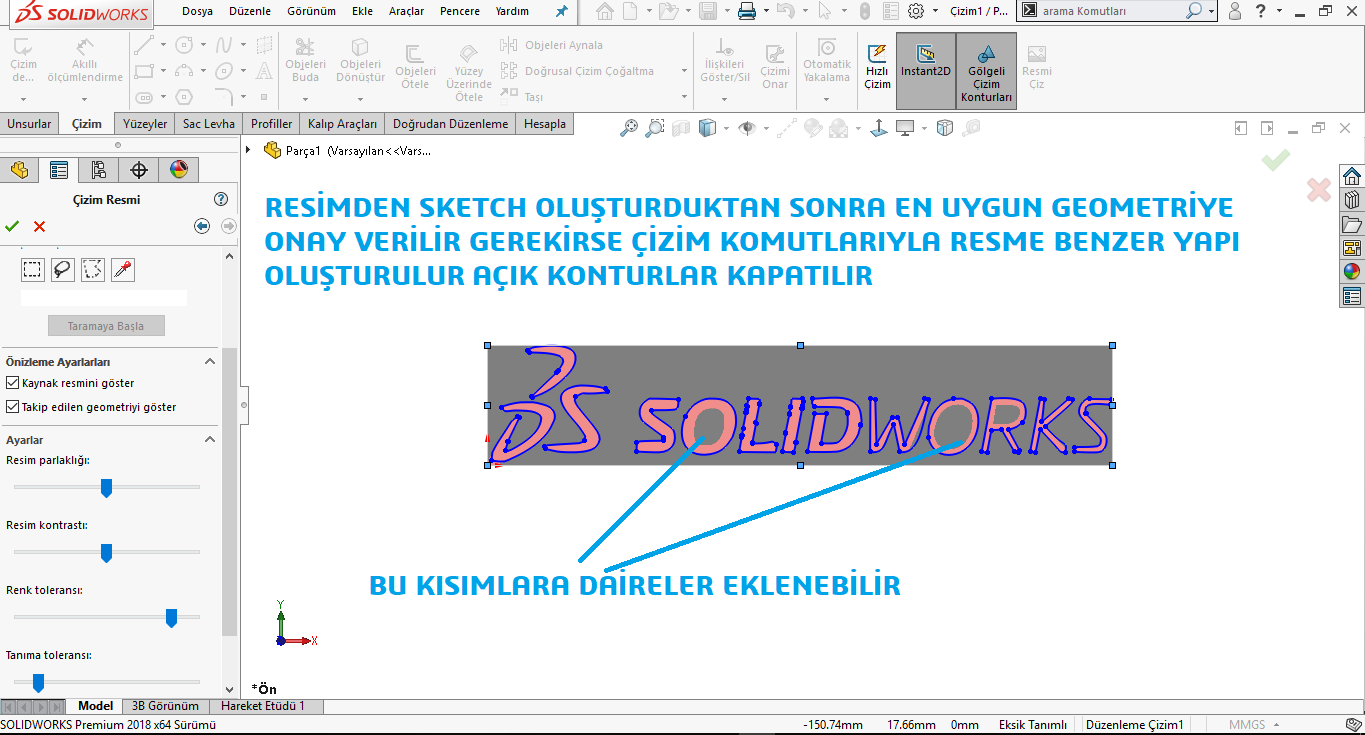Click the Resim parlaklığı slider handle
This screenshot has width=1365, height=735.
(x=106, y=488)
